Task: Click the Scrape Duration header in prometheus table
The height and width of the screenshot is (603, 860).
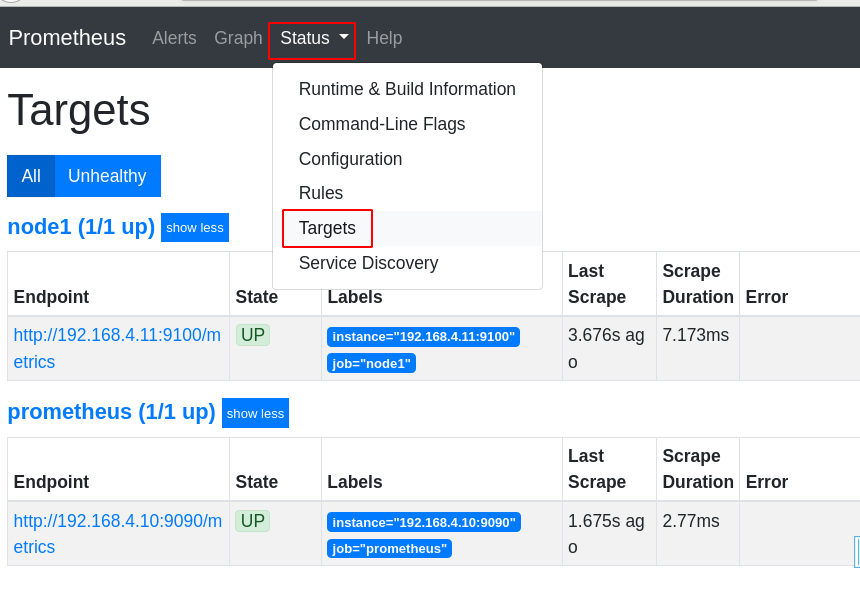Action: [x=698, y=469]
